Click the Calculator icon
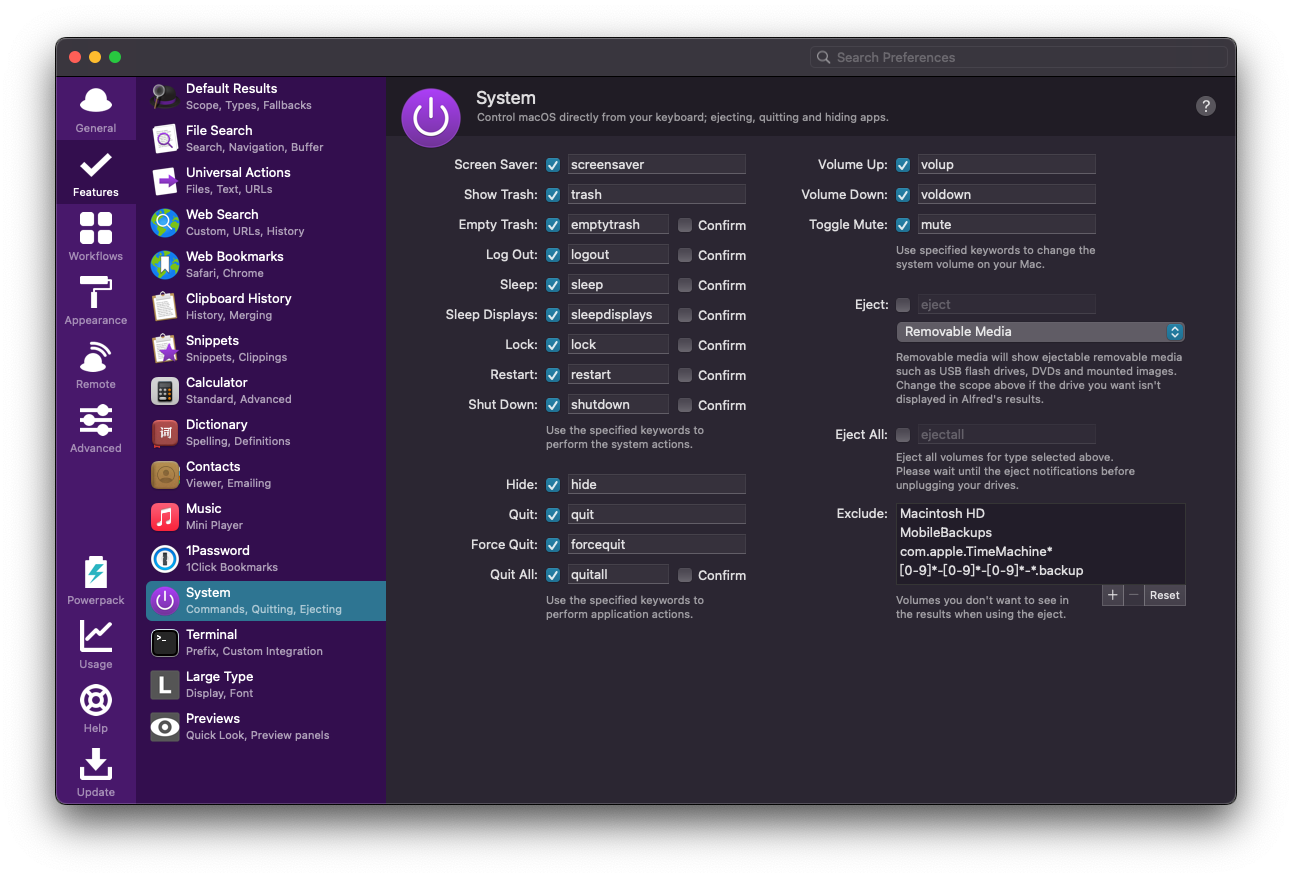Viewport: 1292px width, 878px height. (165, 391)
